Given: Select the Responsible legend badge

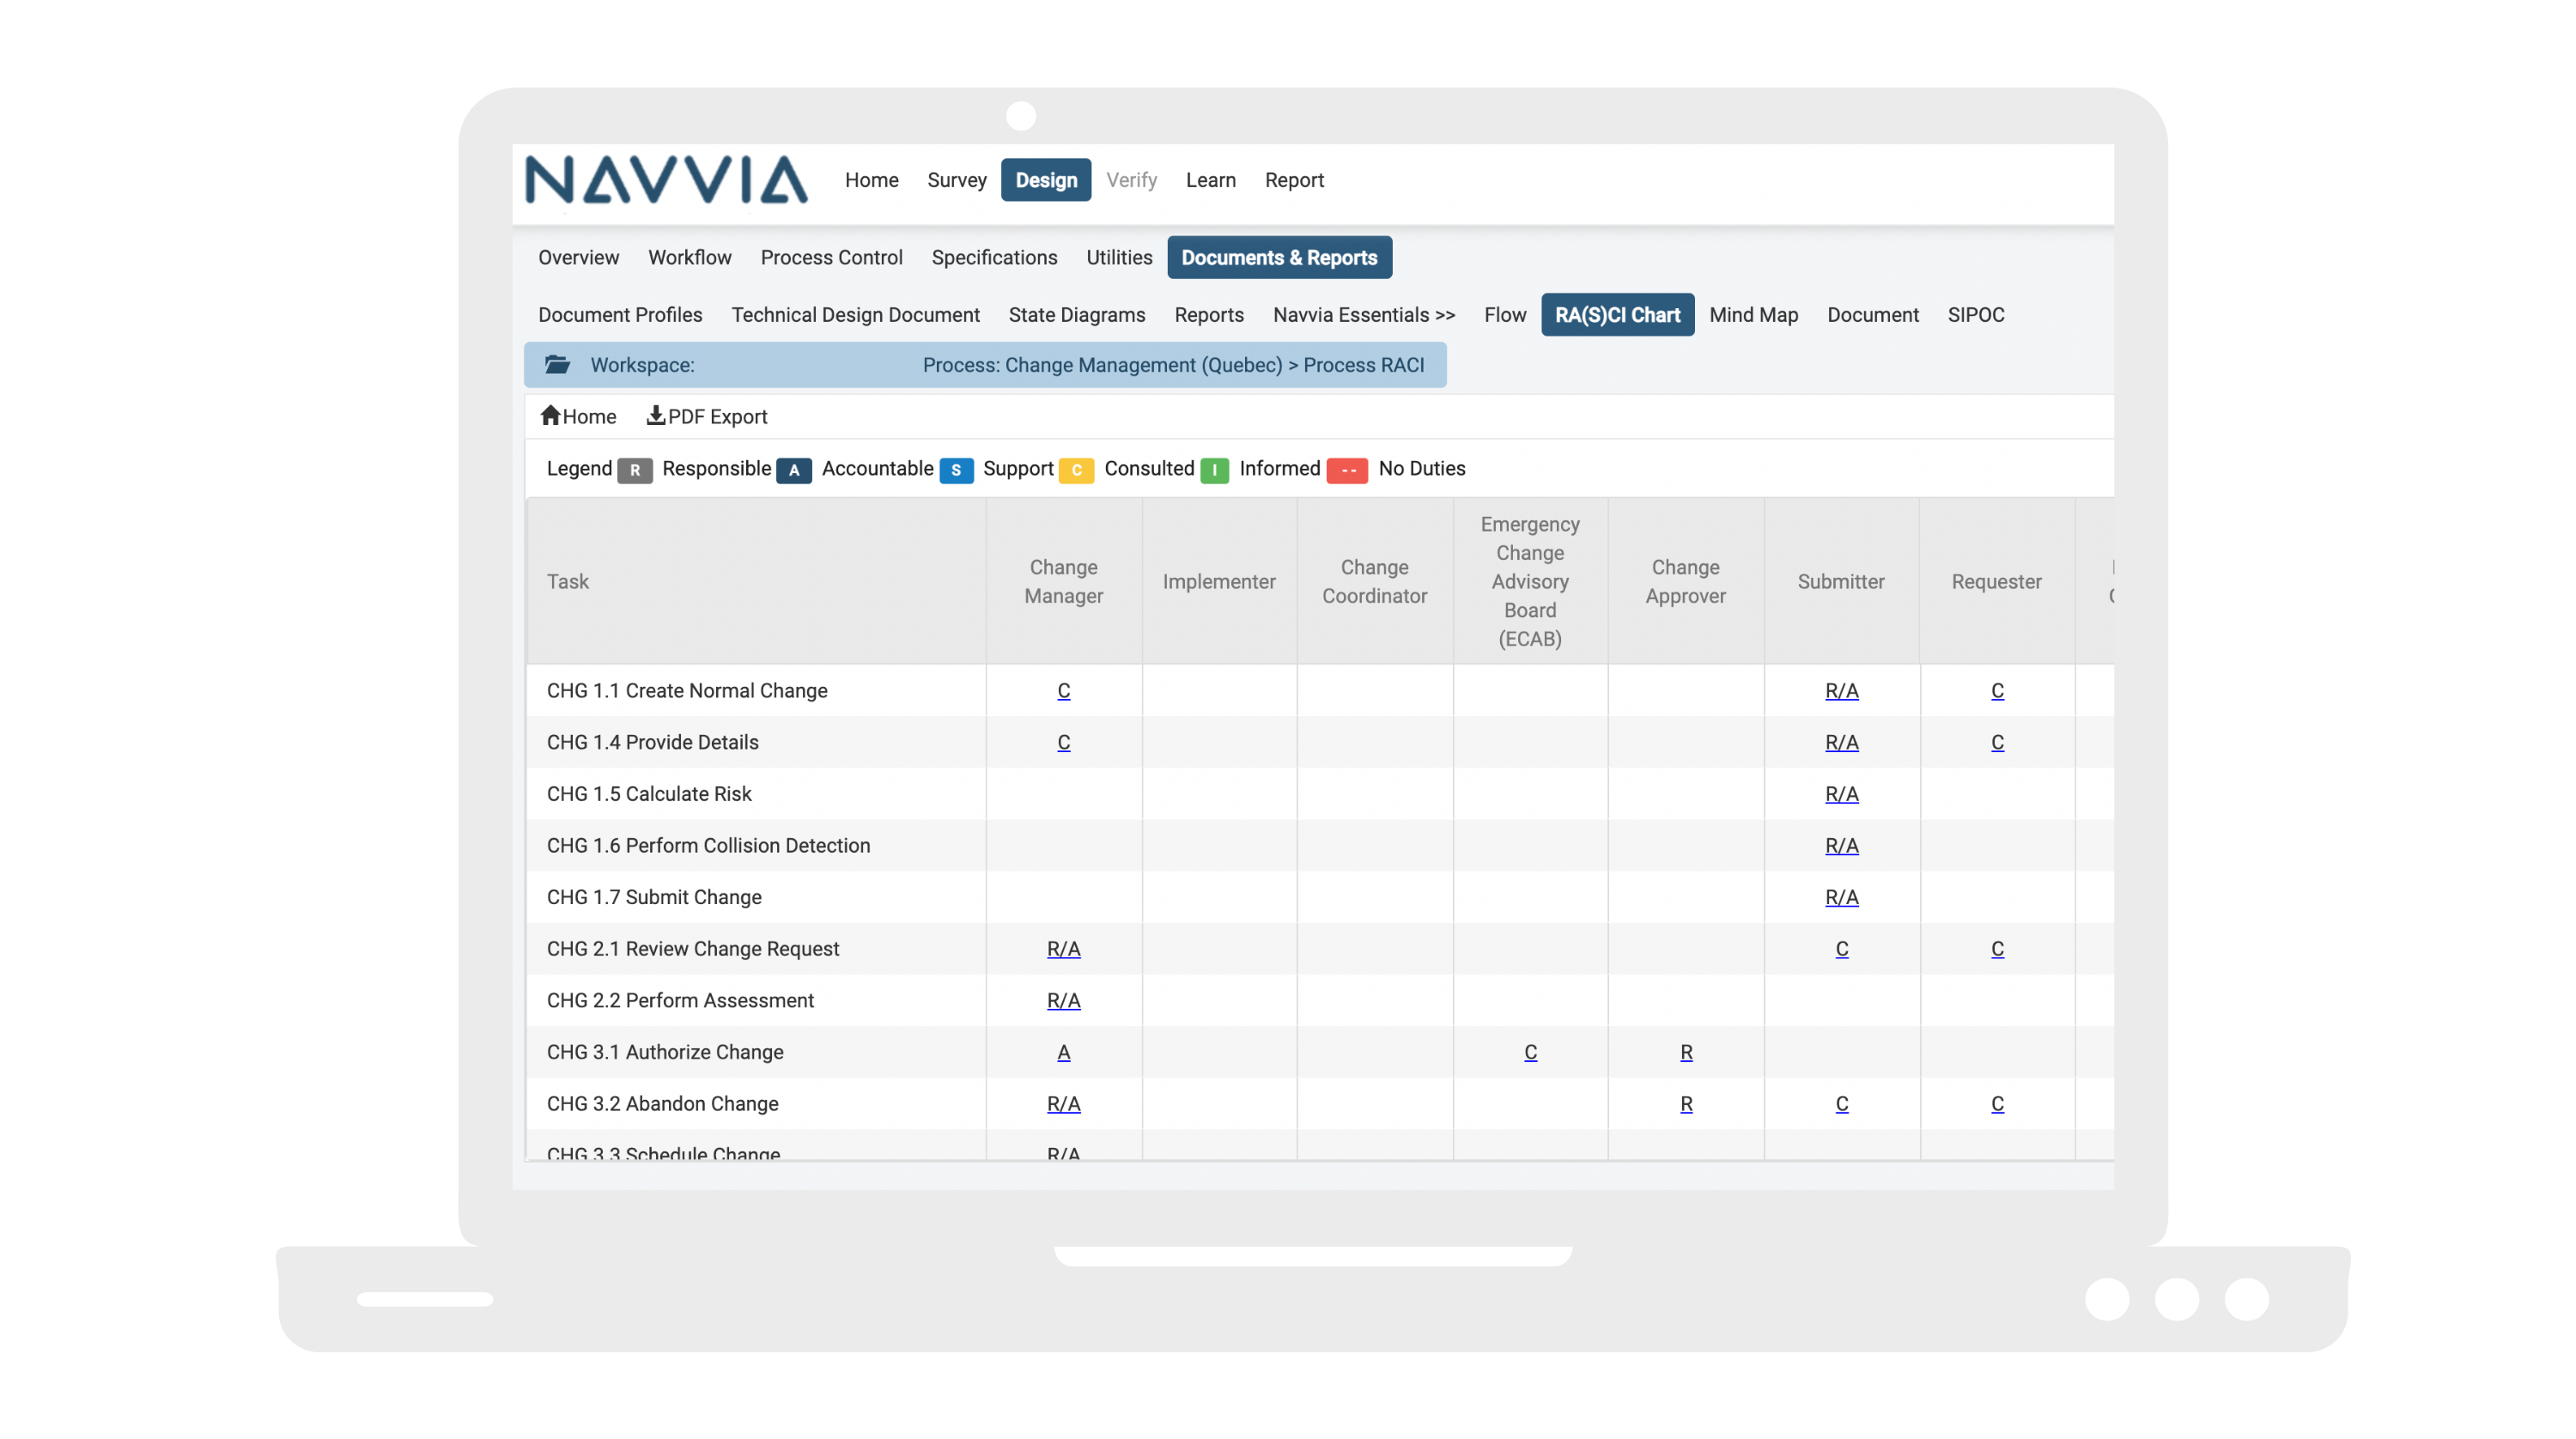Looking at the screenshot, I should pos(637,469).
